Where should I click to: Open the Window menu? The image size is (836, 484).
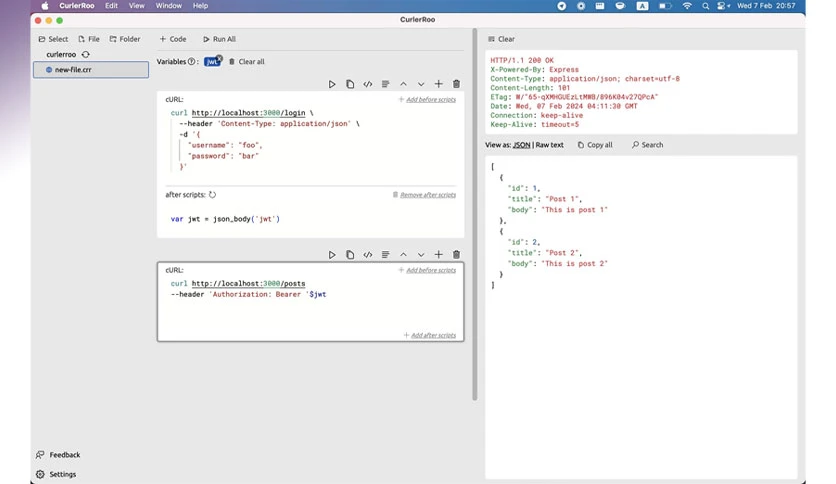pyautogui.click(x=168, y=6)
